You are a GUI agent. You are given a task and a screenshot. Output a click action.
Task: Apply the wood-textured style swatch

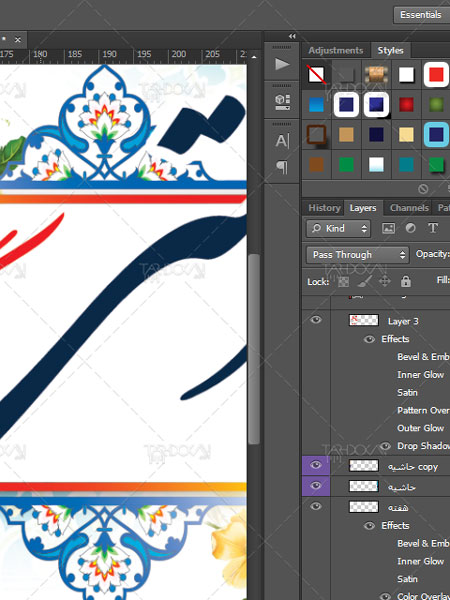pyautogui.click(x=376, y=74)
